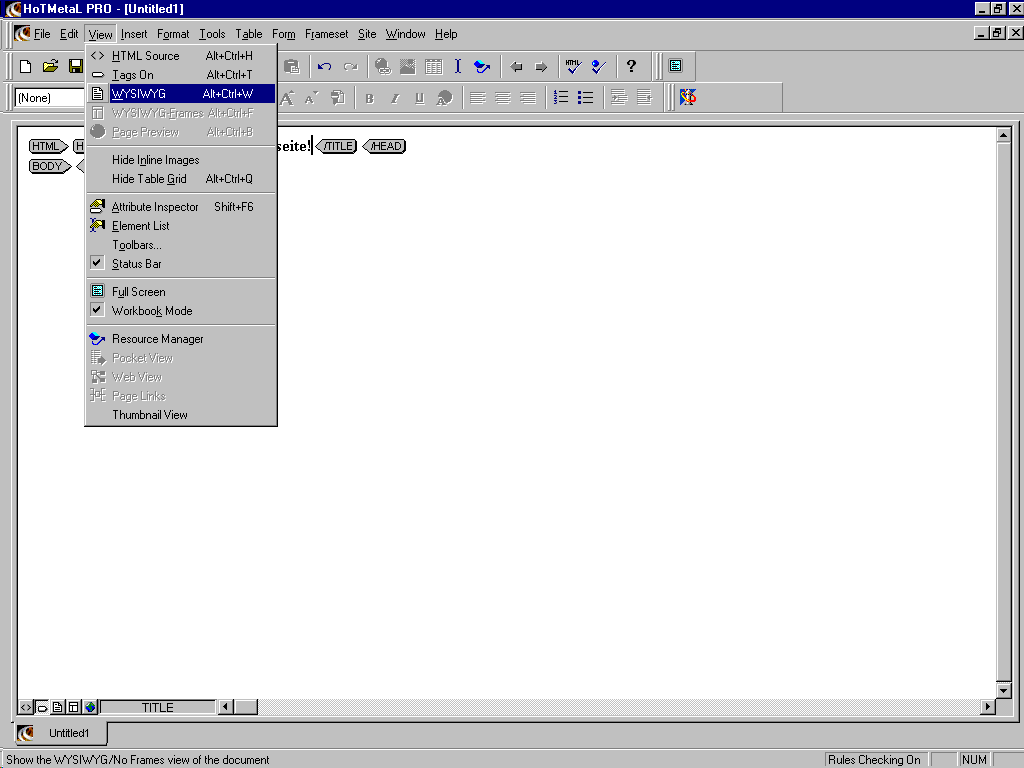Choose Full Screen in View menu
The width and height of the screenshot is (1024, 768).
pyautogui.click(x=181, y=292)
